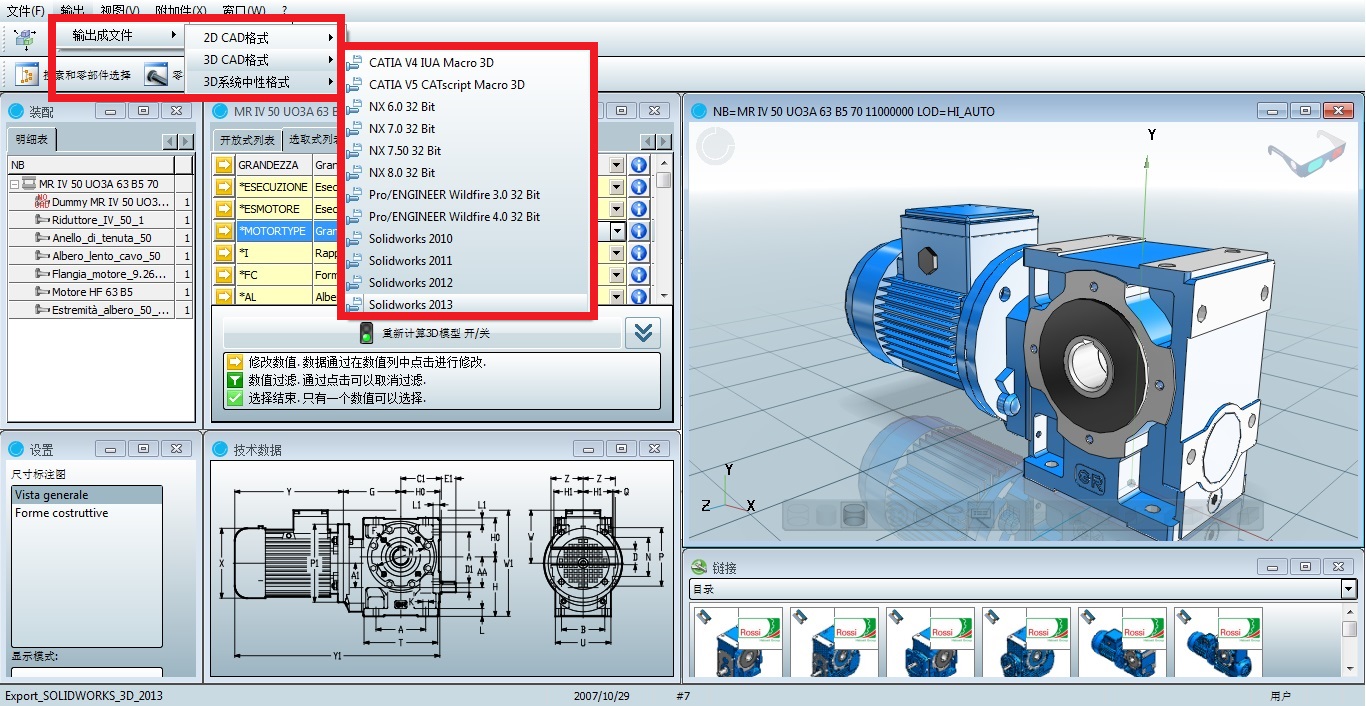Toggle the 3D model recalculation traffic-light button

click(x=366, y=333)
